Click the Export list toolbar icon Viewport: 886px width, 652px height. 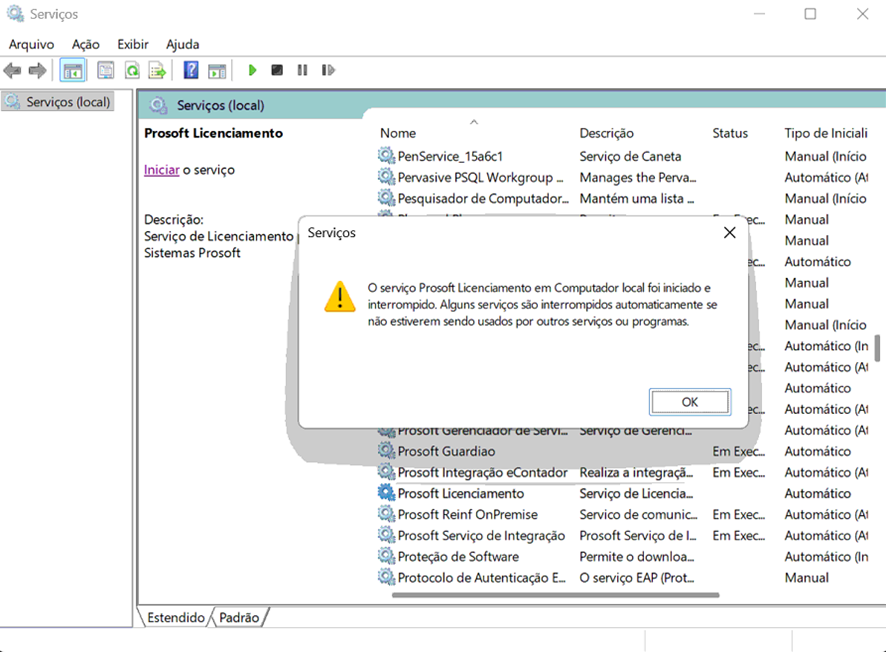[157, 71]
